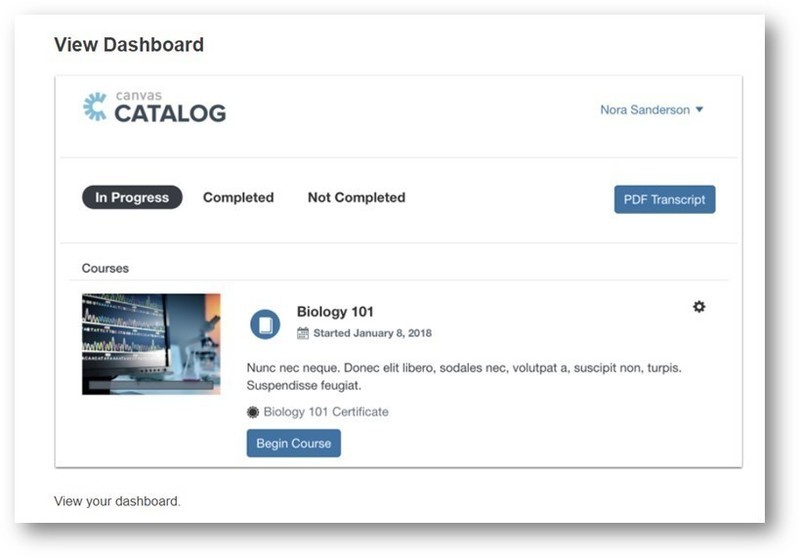Switch to the Completed tab
Viewport: 800px width, 558px height.
tap(238, 198)
